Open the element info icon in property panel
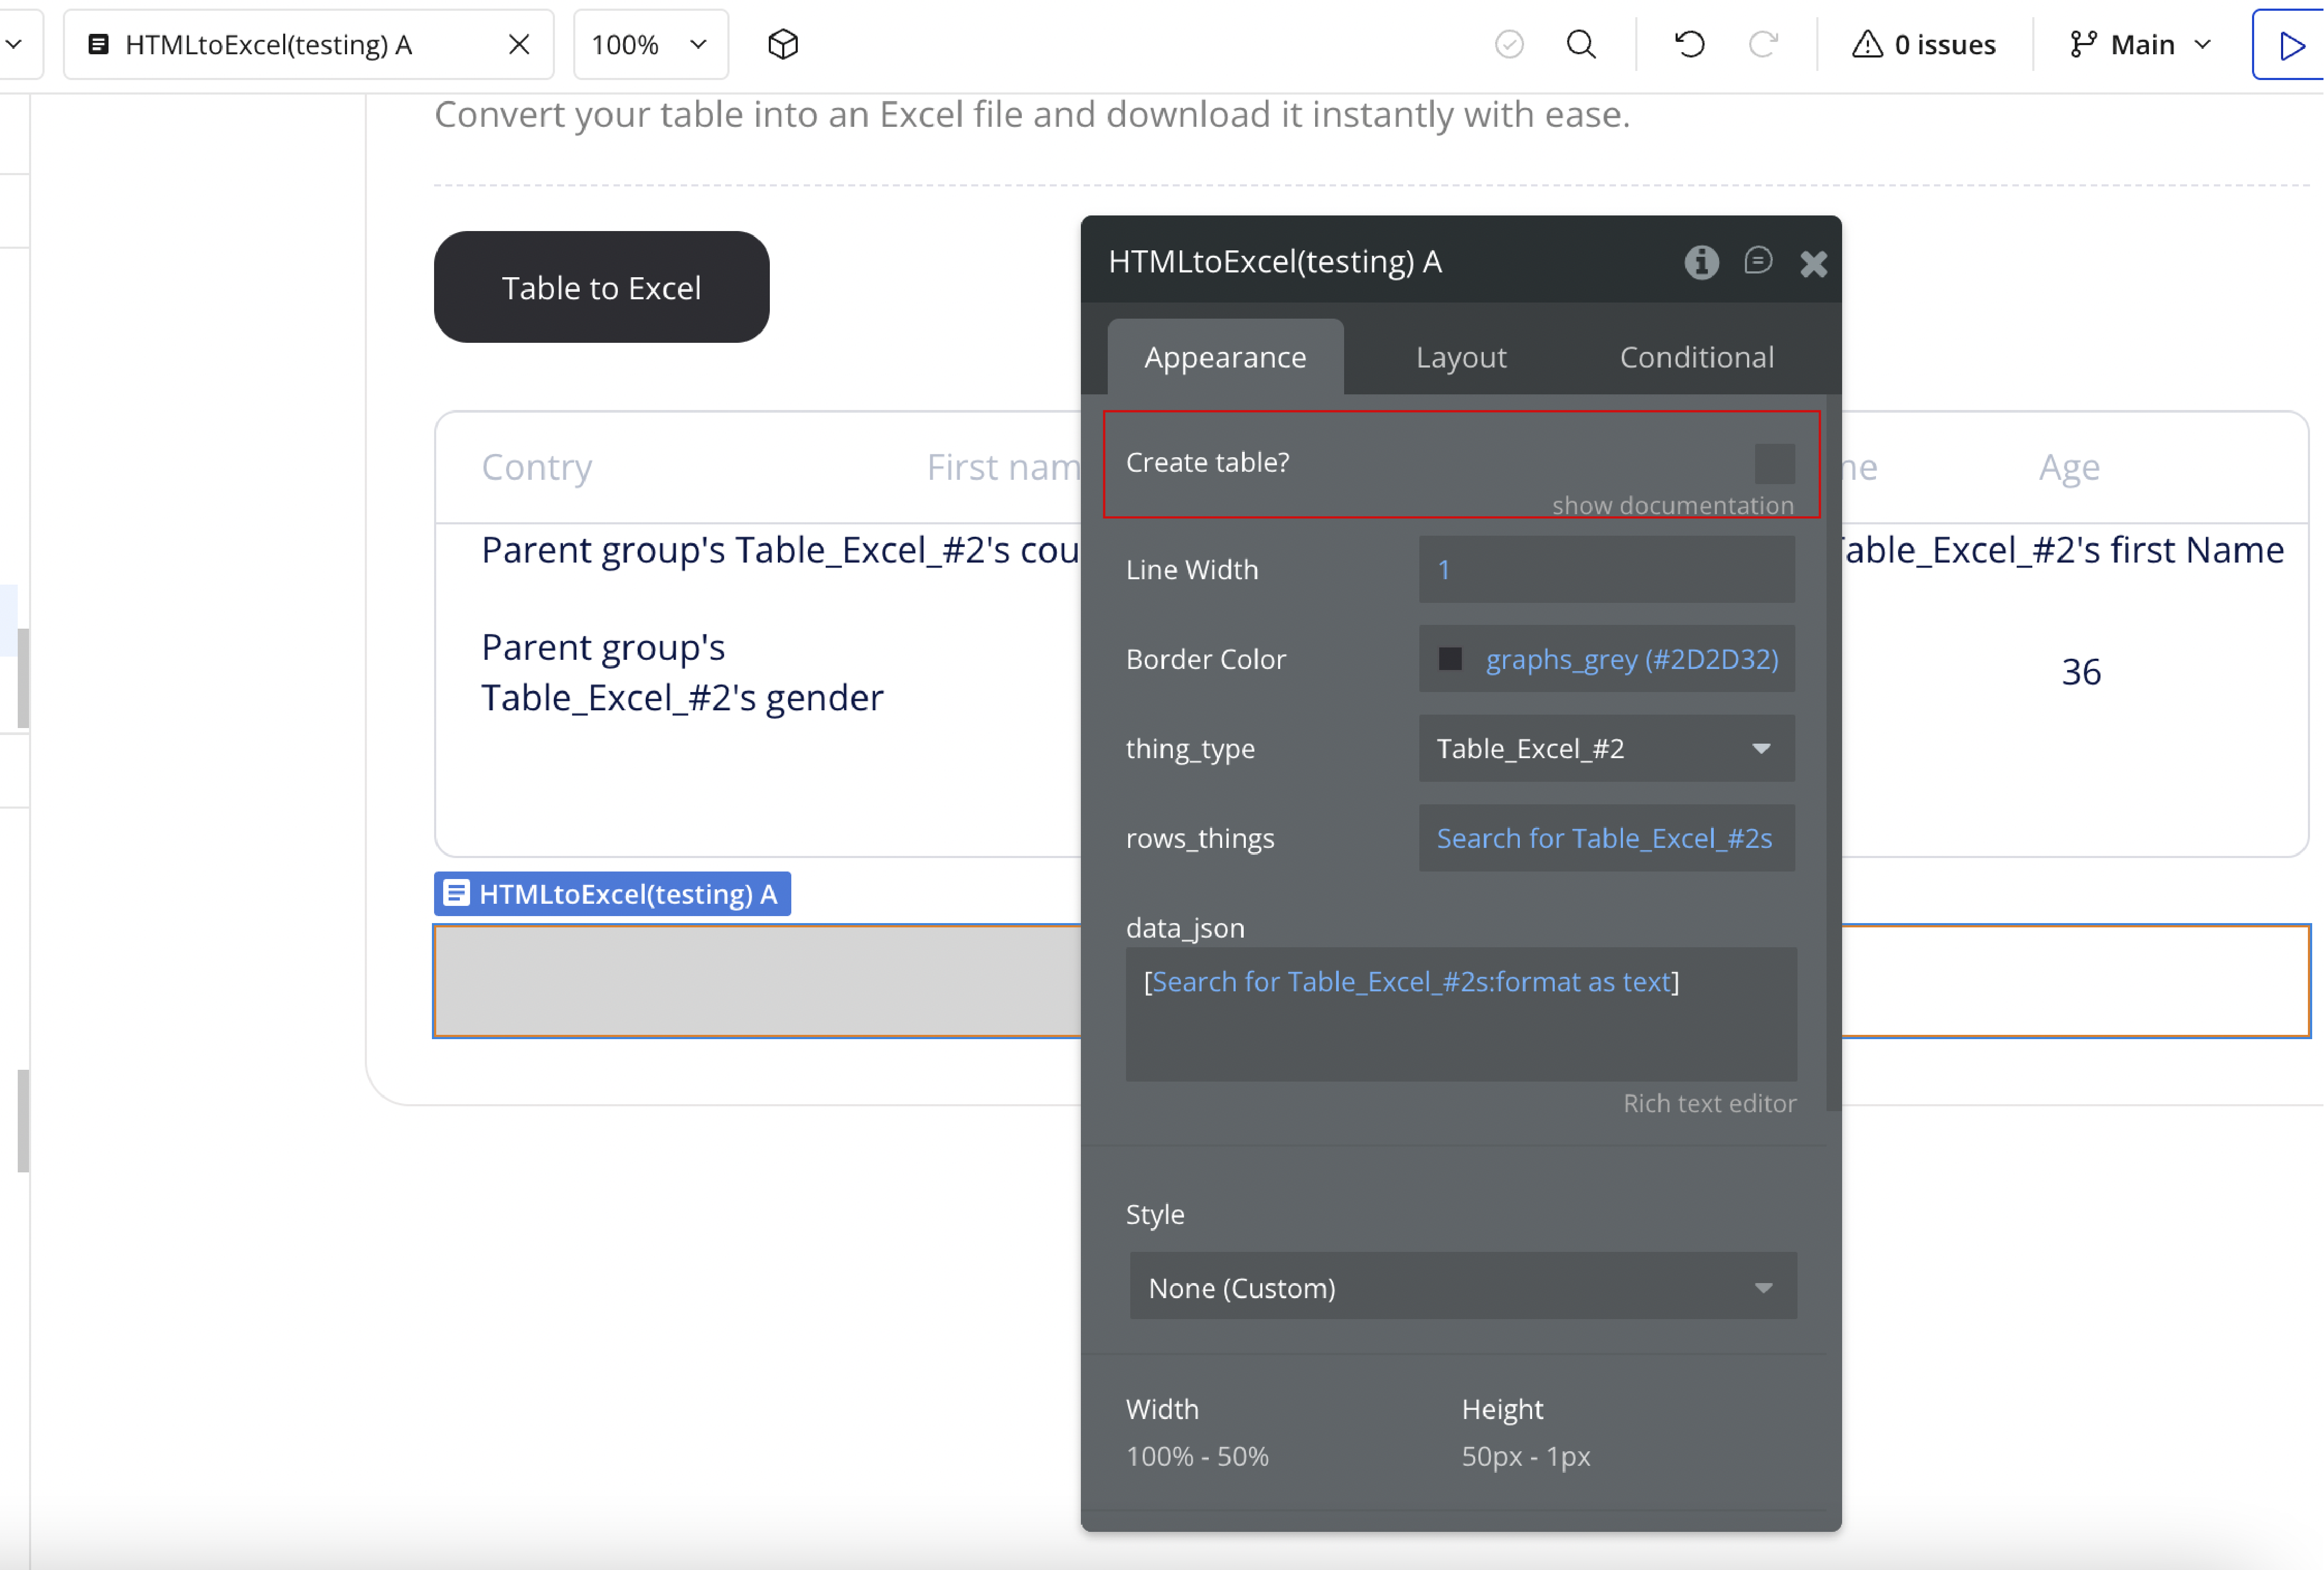The height and width of the screenshot is (1570, 2324). coord(1700,262)
